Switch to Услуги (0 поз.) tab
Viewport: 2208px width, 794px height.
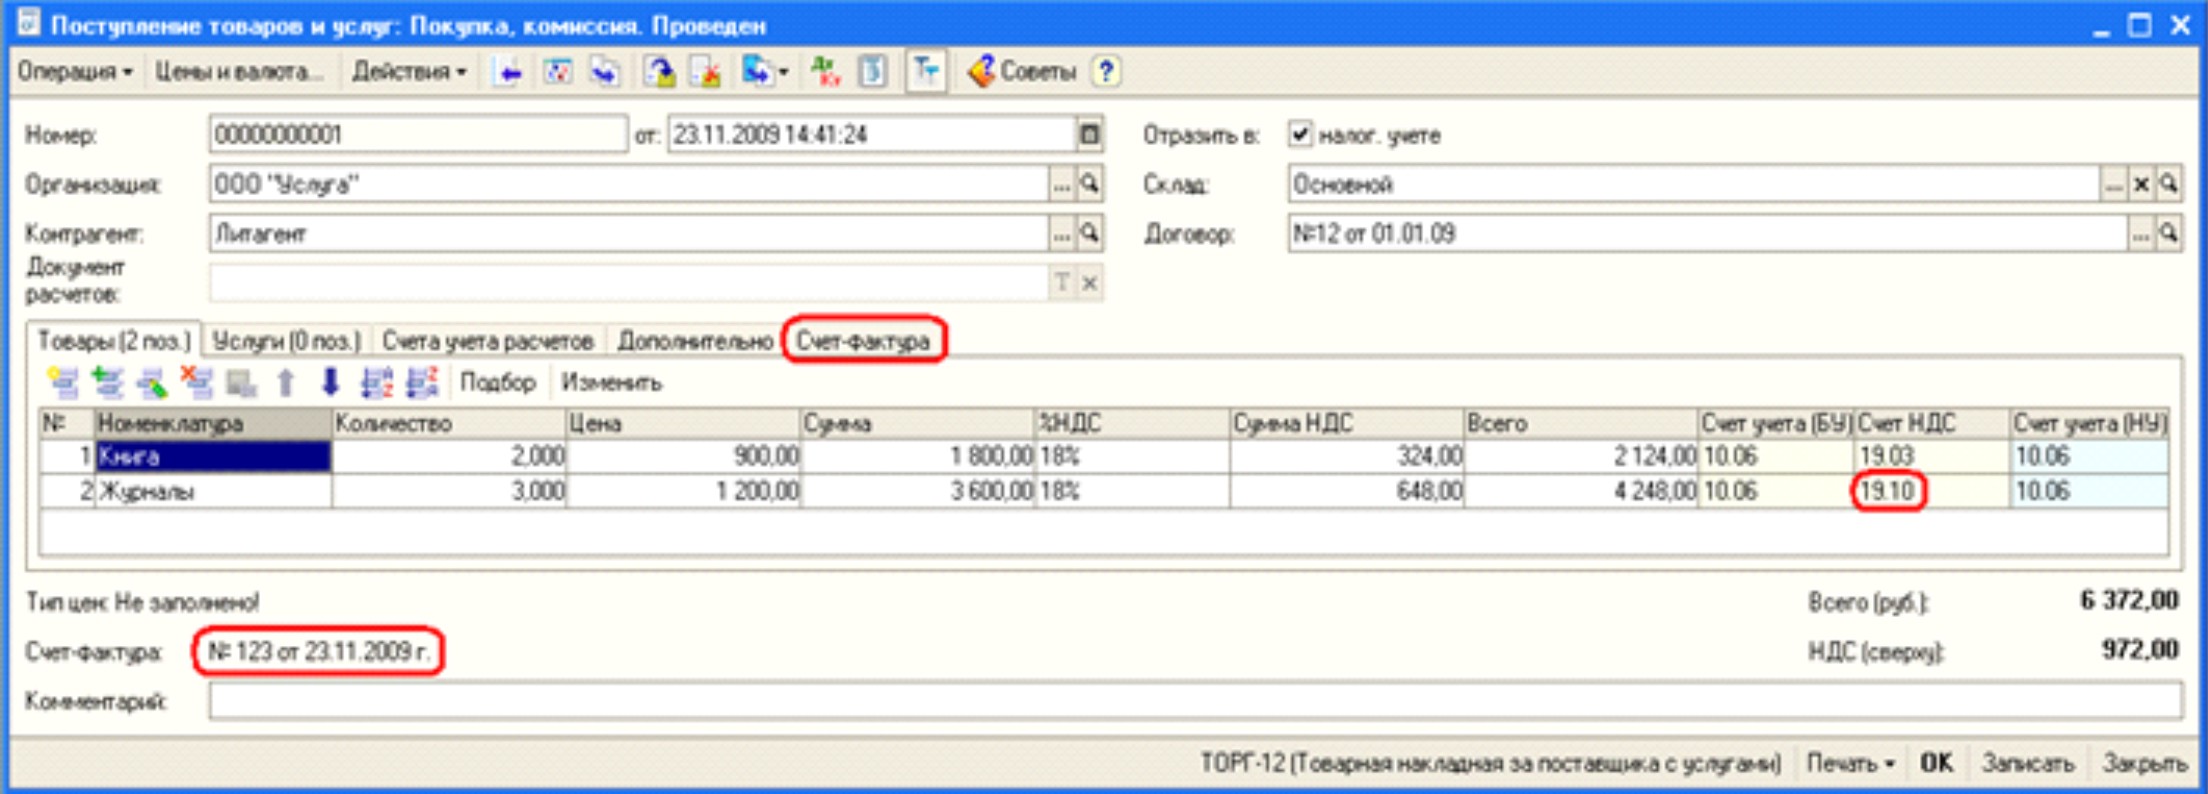pyautogui.click(x=286, y=341)
